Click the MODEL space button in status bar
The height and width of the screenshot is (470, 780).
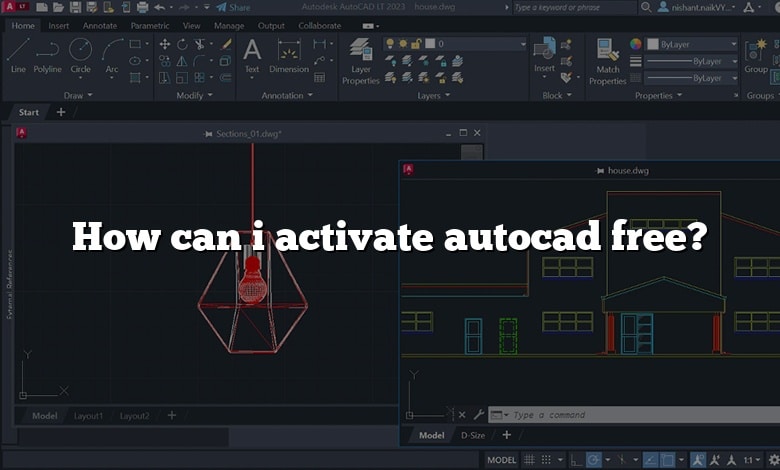501,460
